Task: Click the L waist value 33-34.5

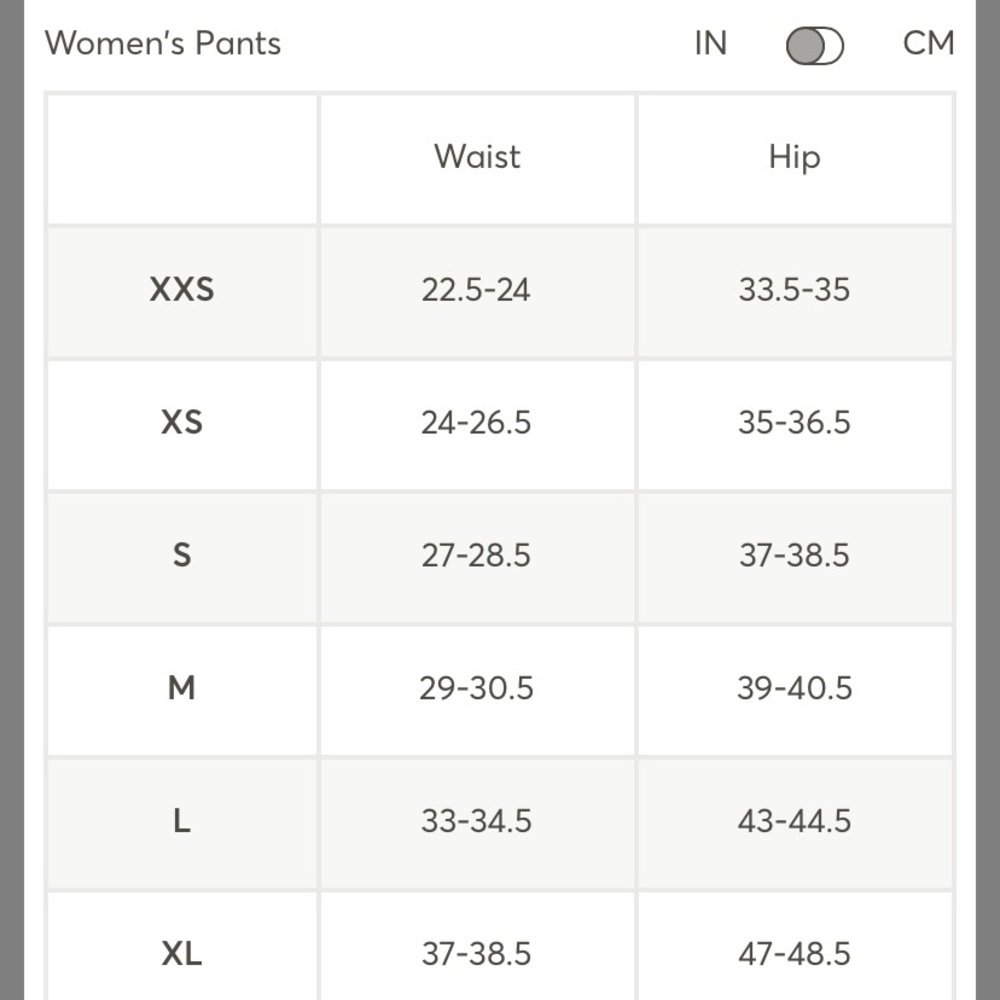Action: (x=476, y=821)
